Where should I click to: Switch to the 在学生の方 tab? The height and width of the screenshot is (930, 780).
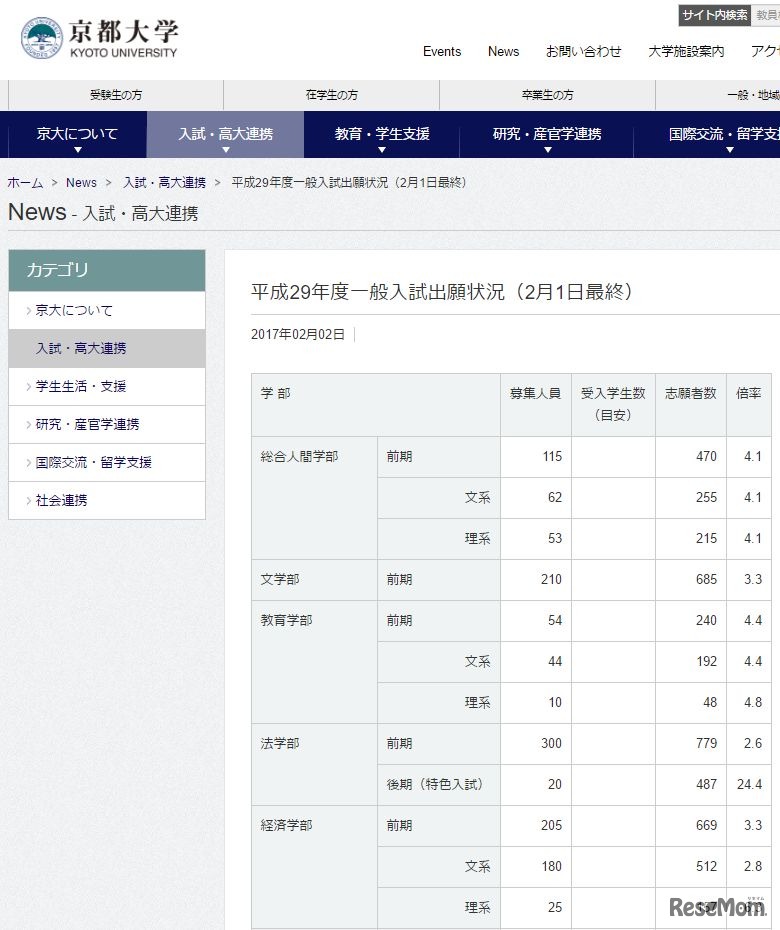[x=331, y=95]
